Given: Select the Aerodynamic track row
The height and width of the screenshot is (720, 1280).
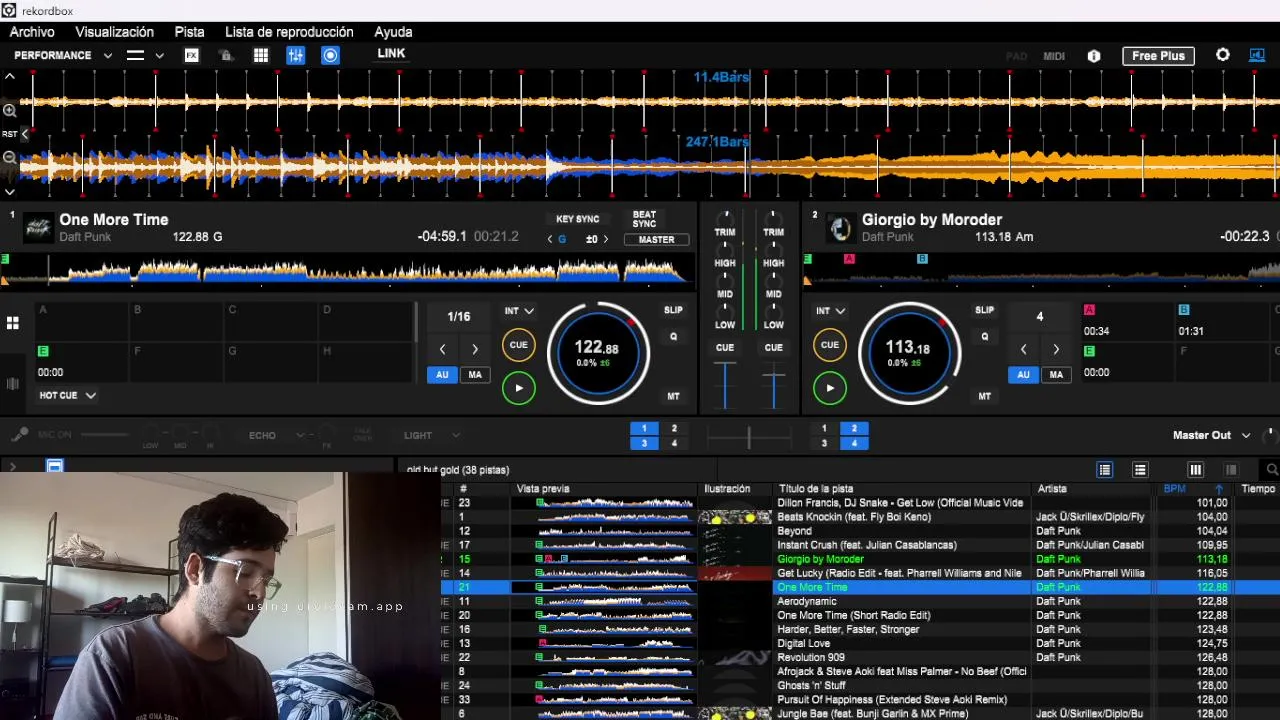Looking at the screenshot, I should [x=860, y=601].
